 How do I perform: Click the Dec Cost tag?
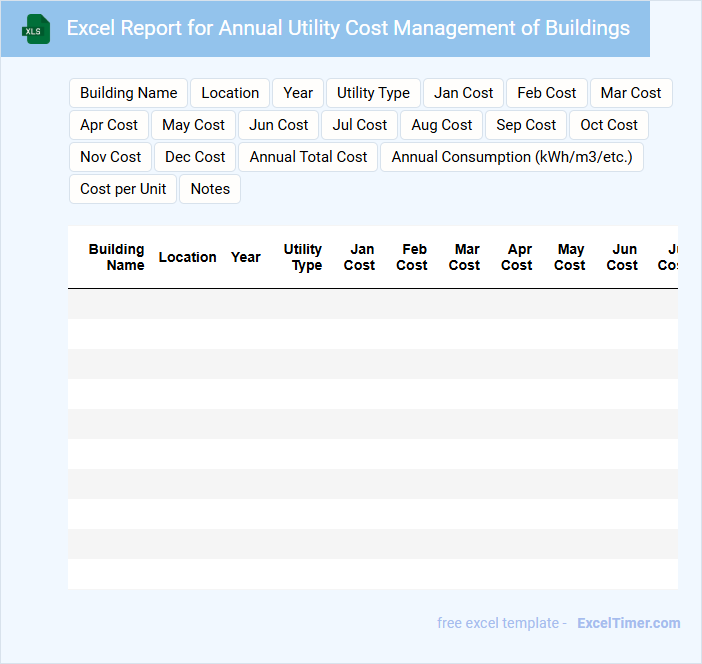click(x=195, y=157)
